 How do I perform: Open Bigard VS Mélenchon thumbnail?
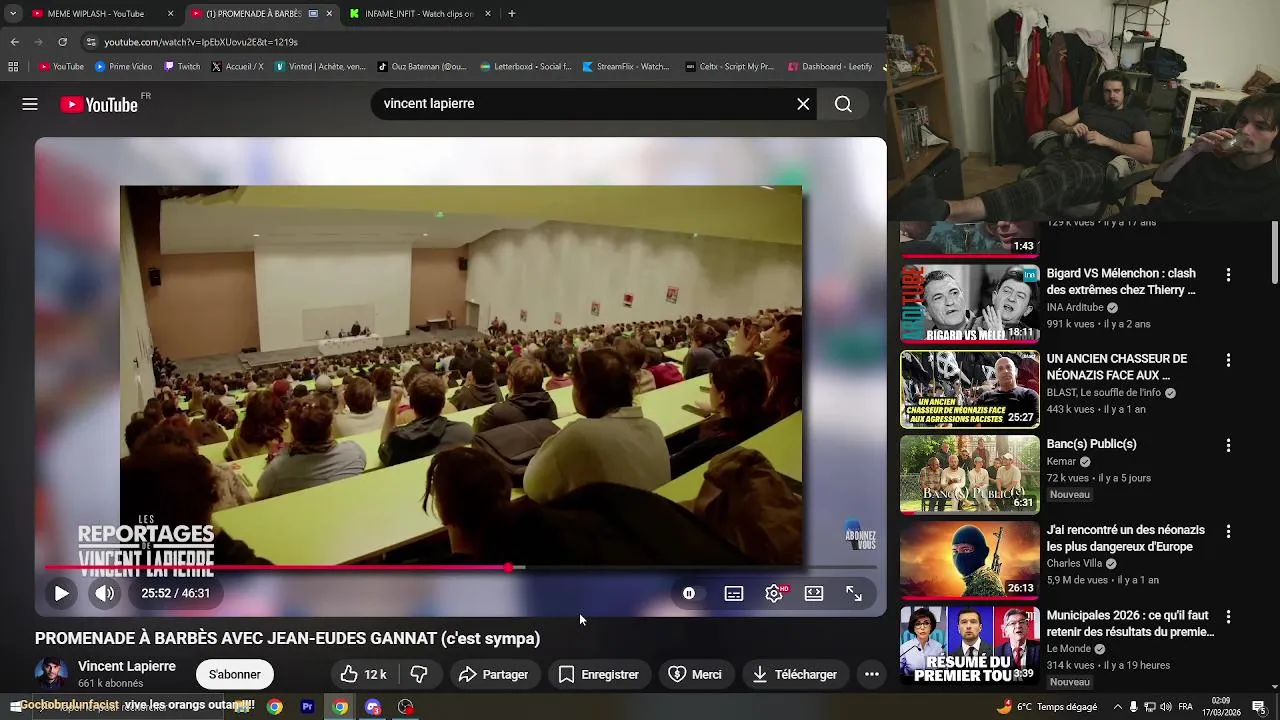click(969, 303)
